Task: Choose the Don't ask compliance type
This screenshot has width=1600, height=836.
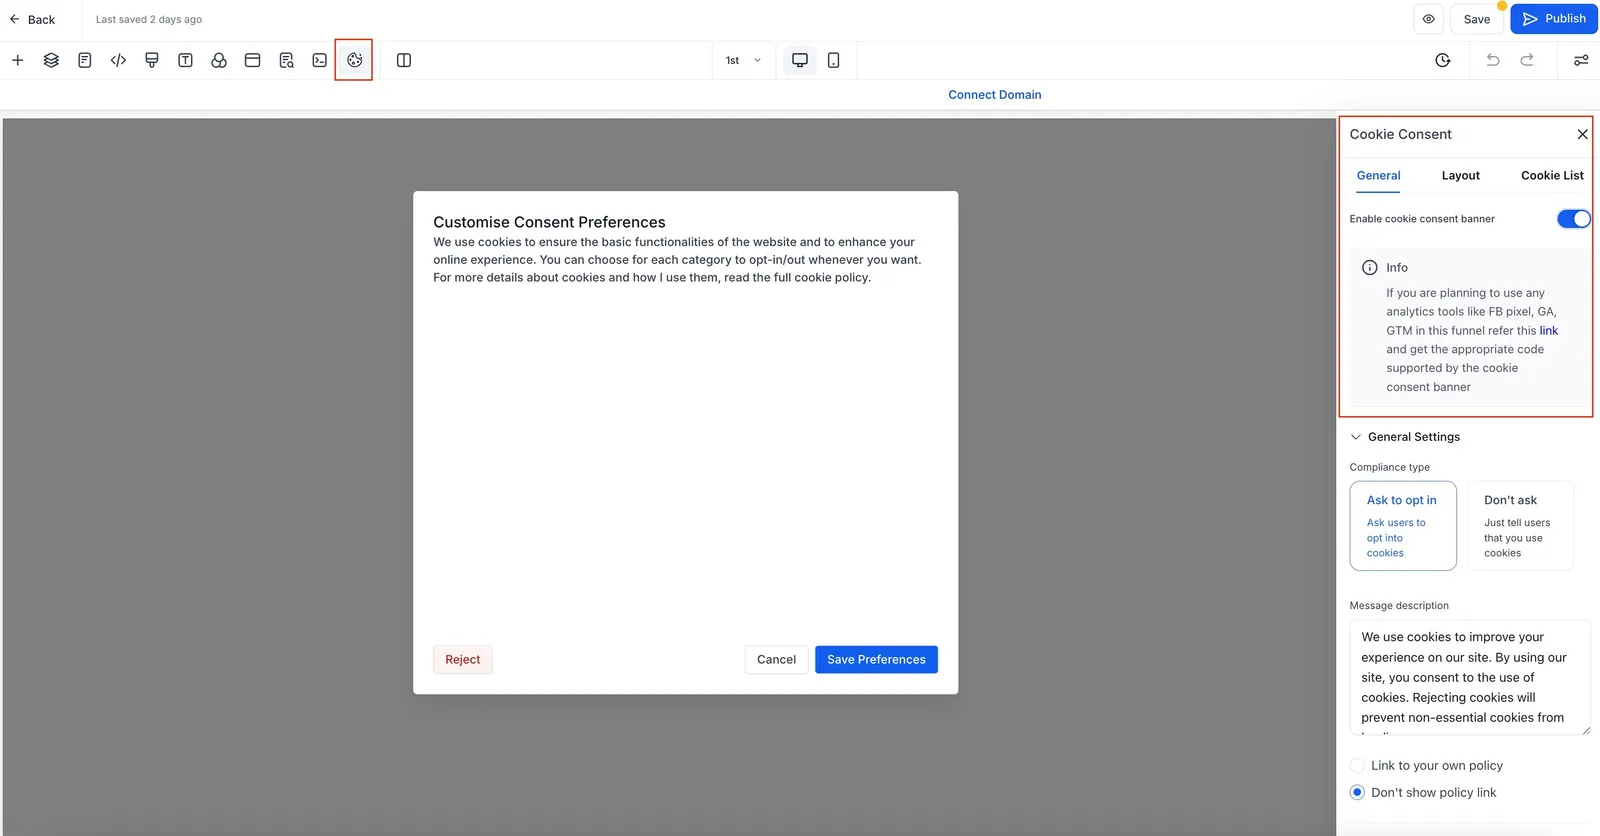Action: 1520,526
